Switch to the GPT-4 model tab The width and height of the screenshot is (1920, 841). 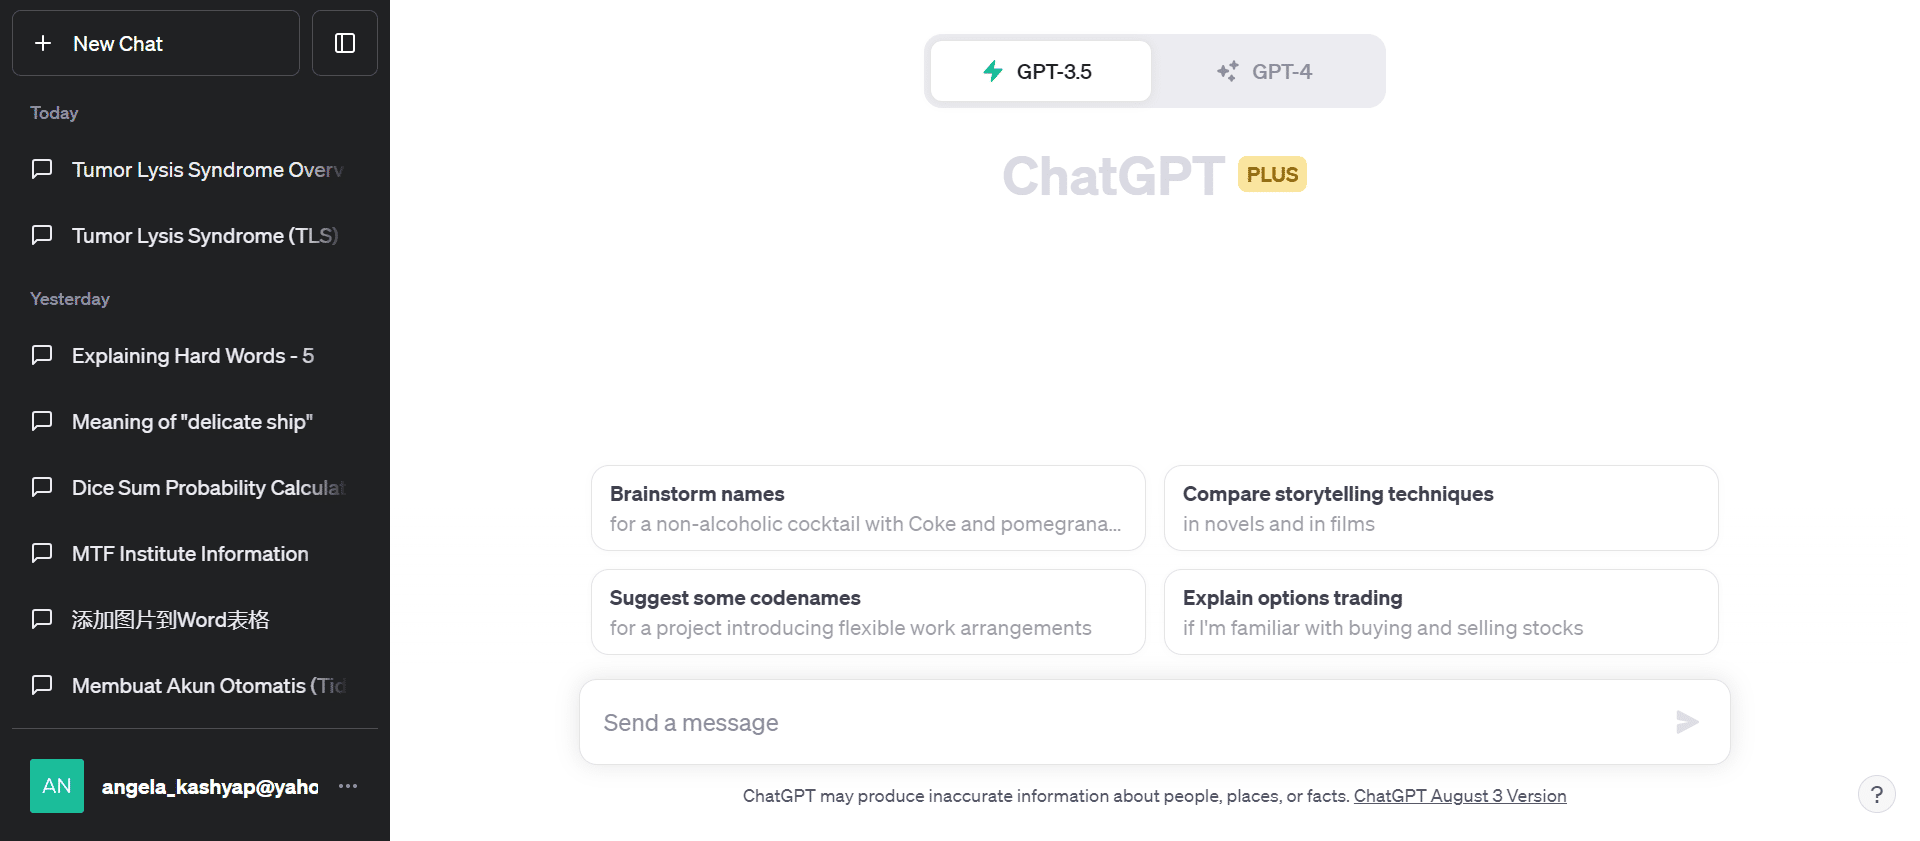coord(1266,71)
